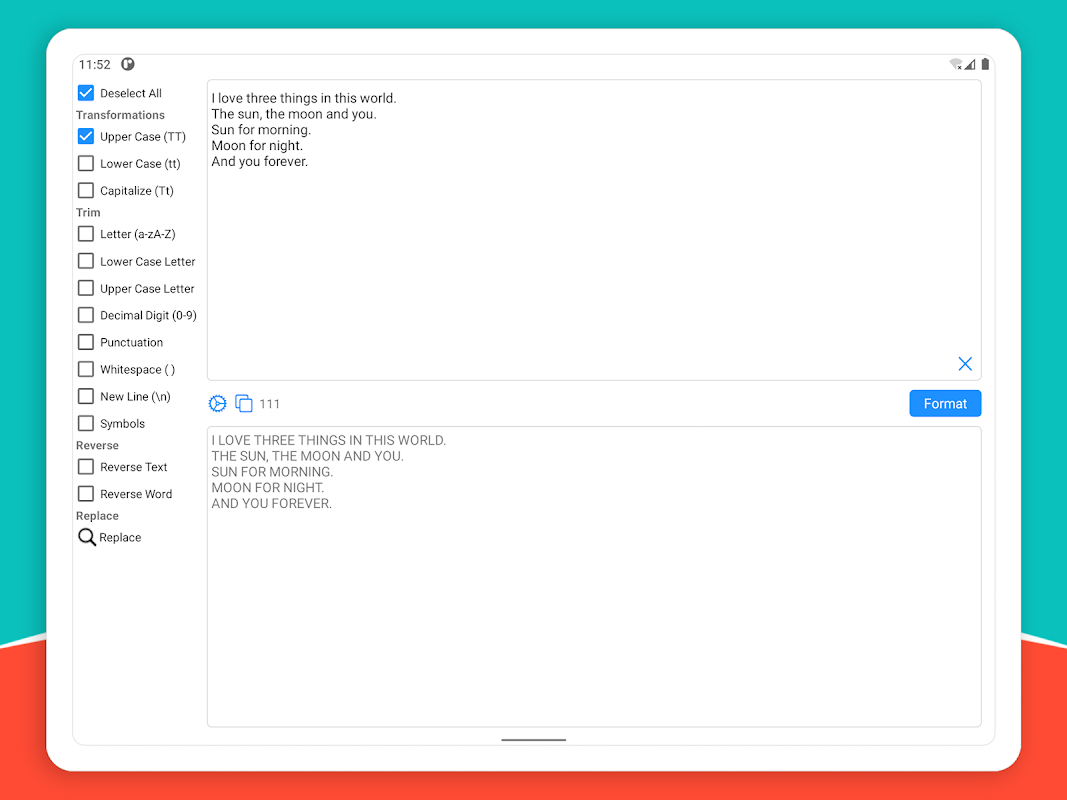This screenshot has width=1067, height=800.
Task: Click the Transformations section heading
Action: pyautogui.click(x=120, y=115)
